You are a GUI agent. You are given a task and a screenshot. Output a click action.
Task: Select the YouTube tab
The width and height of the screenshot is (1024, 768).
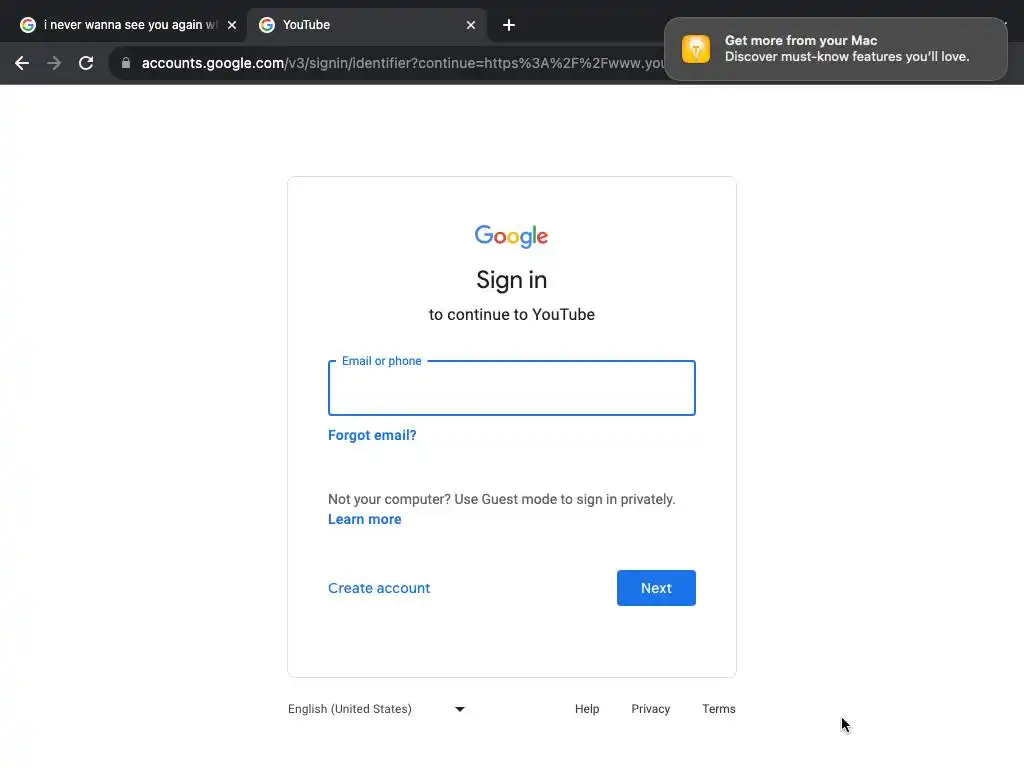tap(366, 25)
